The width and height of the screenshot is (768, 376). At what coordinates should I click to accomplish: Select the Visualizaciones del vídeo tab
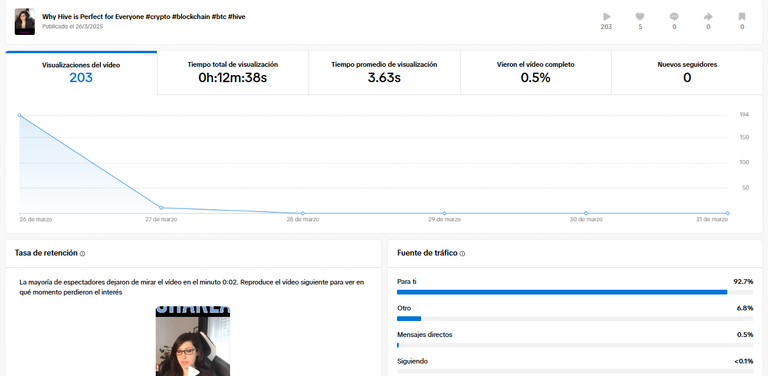click(x=81, y=73)
